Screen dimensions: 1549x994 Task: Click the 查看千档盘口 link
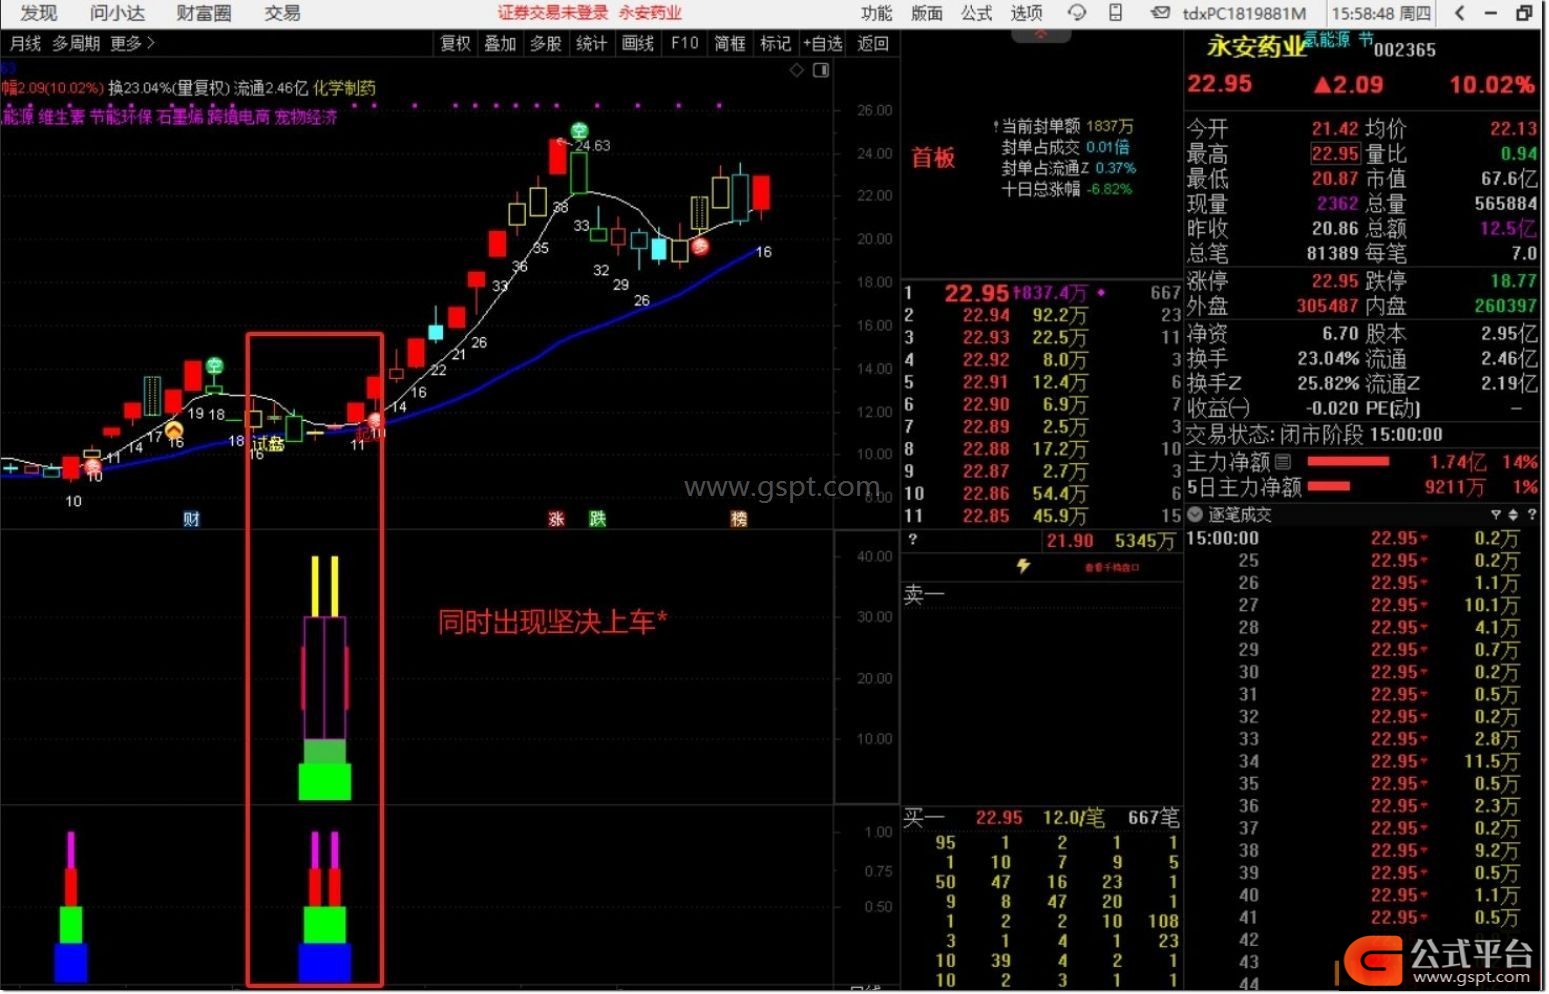click(x=1112, y=567)
